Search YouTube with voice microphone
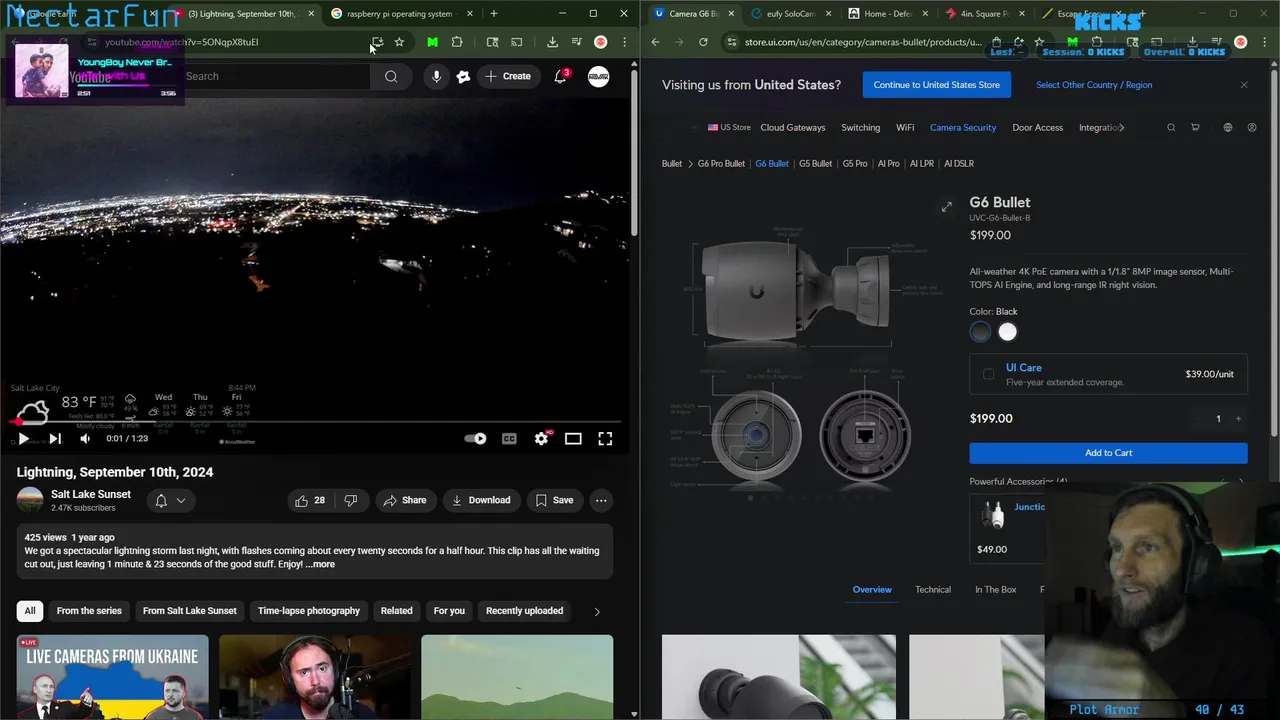Image resolution: width=1280 pixels, height=720 pixels. point(436,76)
